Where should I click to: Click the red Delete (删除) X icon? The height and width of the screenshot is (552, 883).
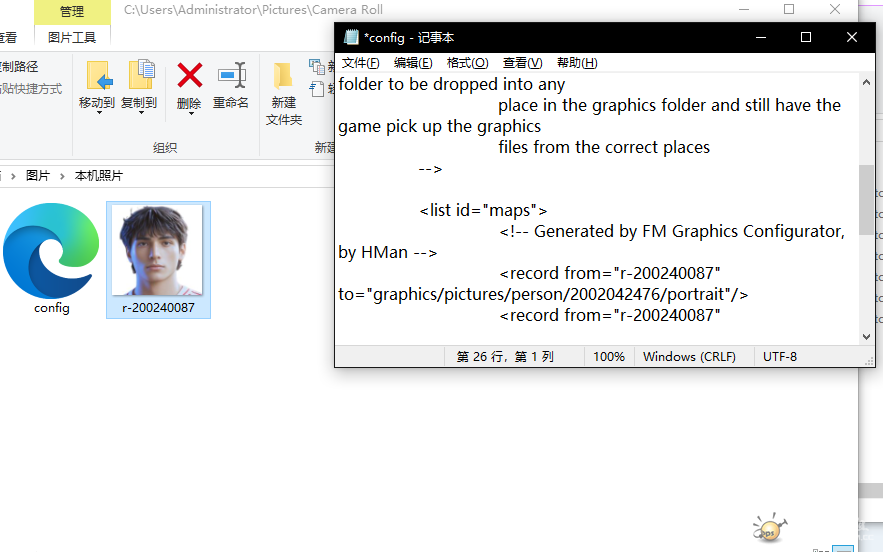[x=189, y=76]
